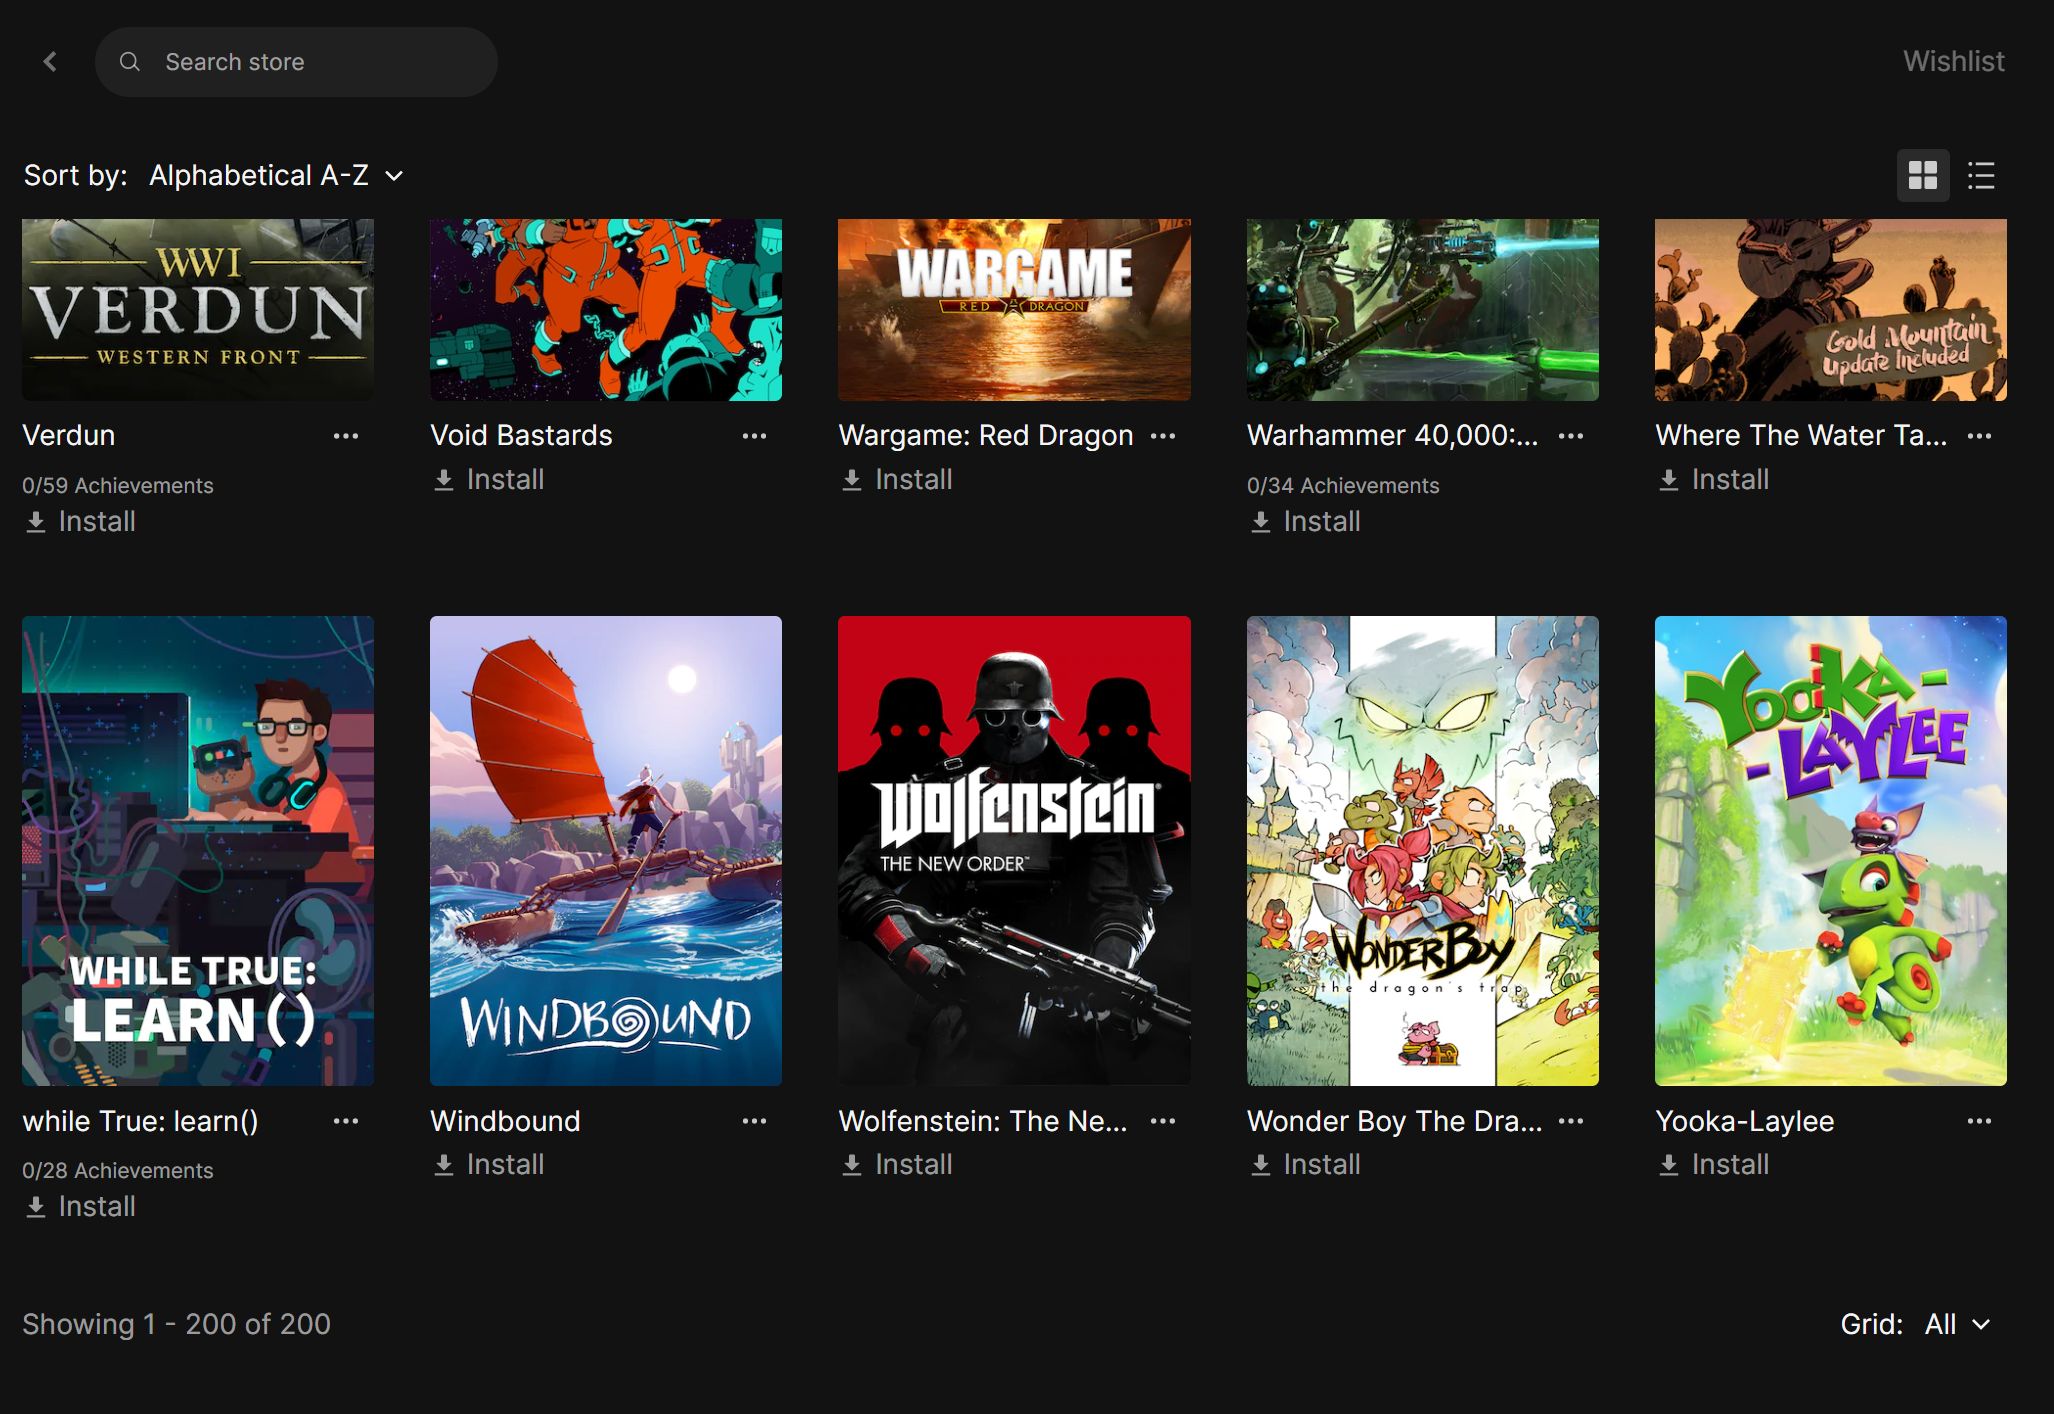
Task: Switch to list view layout
Action: click(1981, 176)
